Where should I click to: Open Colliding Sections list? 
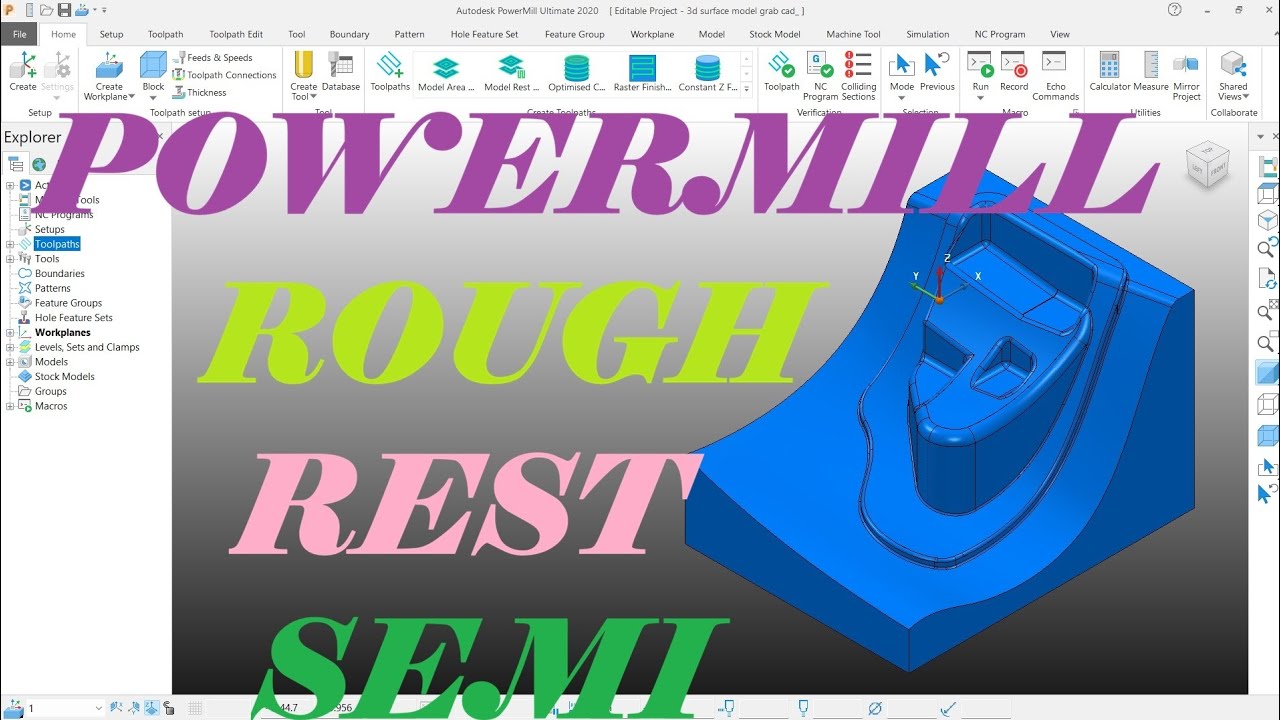click(858, 76)
